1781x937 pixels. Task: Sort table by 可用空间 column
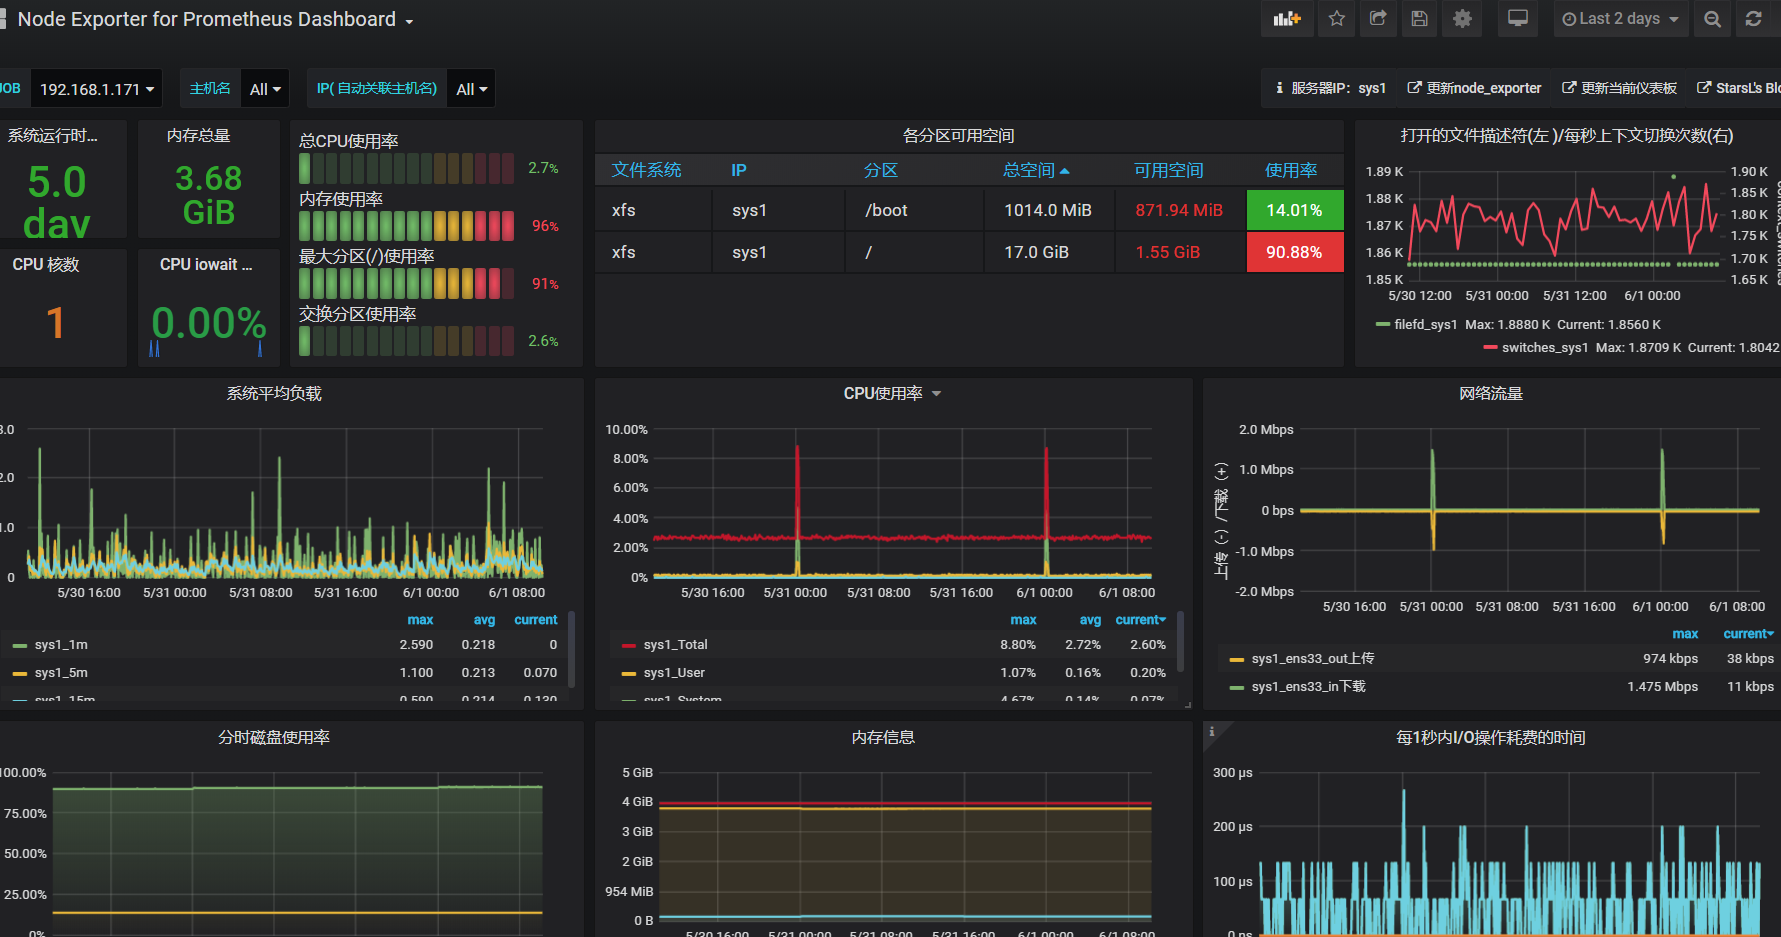coord(1168,170)
